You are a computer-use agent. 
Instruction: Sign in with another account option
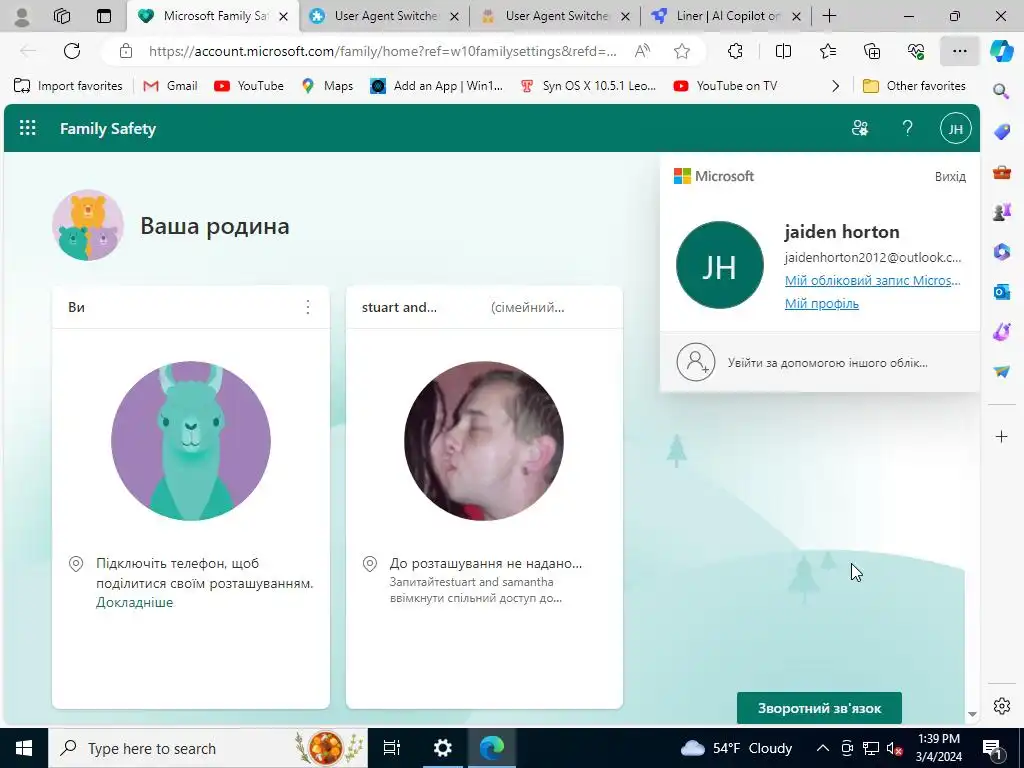[x=820, y=362]
